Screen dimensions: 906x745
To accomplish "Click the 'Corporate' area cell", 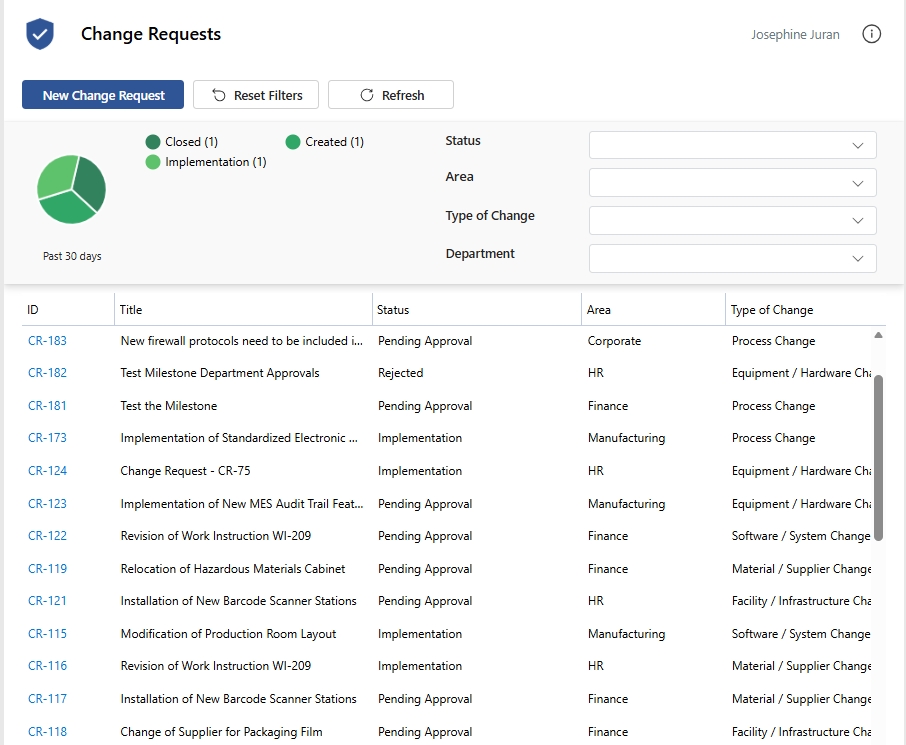I will coord(614,341).
